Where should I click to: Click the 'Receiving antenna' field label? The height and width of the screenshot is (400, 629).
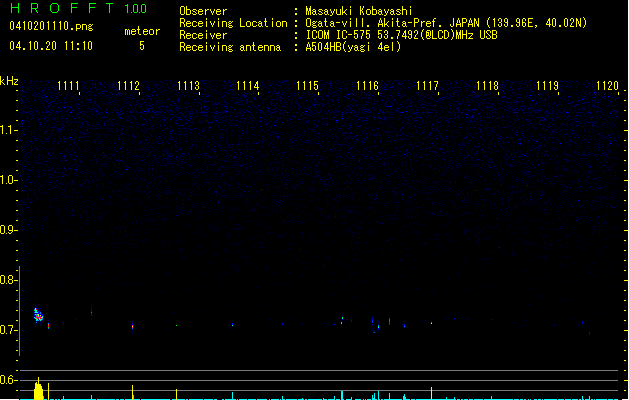(230, 47)
